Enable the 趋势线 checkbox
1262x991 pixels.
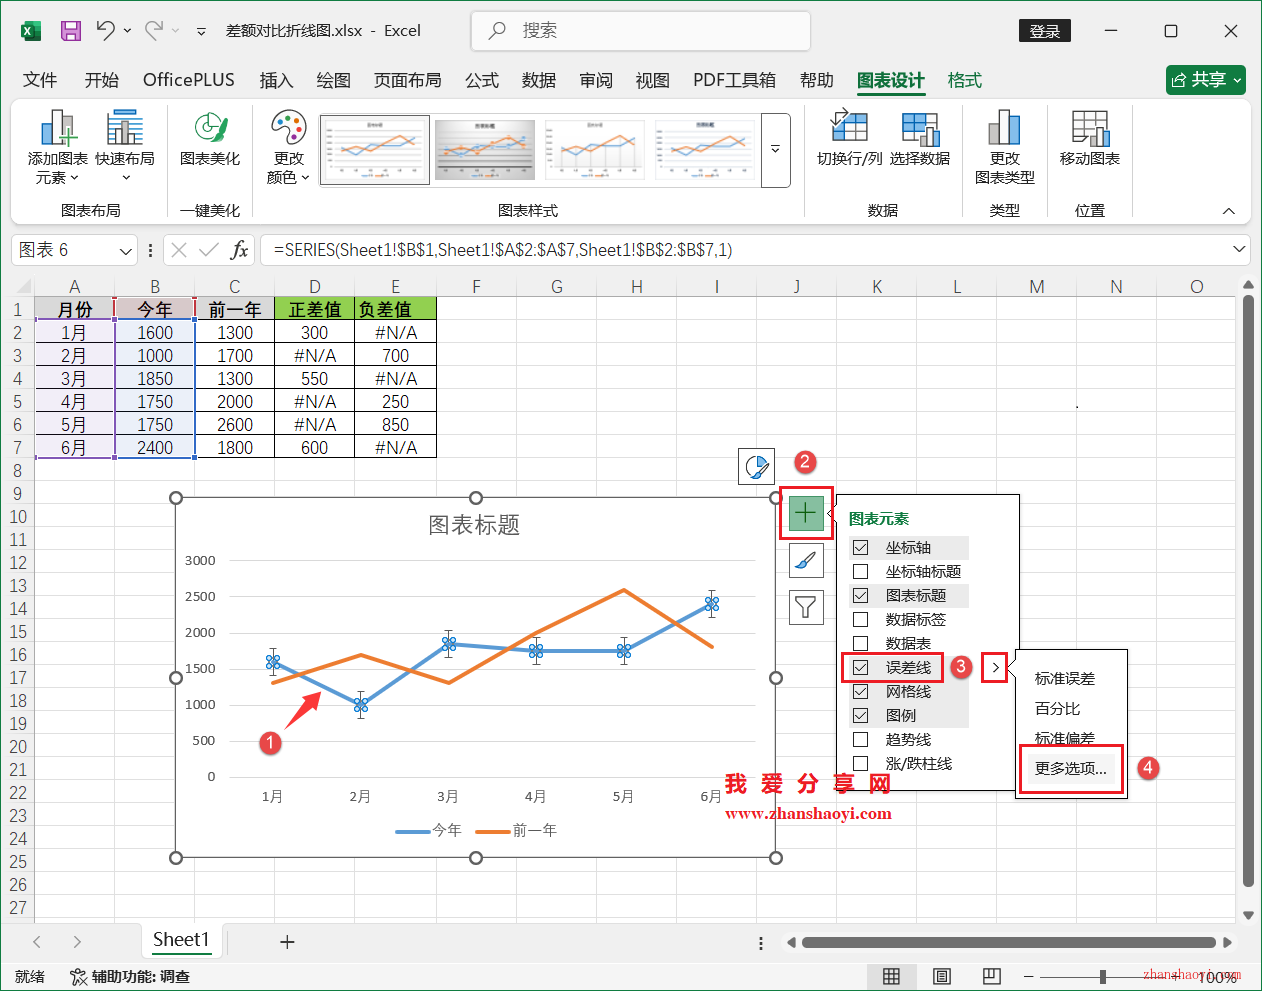(861, 739)
